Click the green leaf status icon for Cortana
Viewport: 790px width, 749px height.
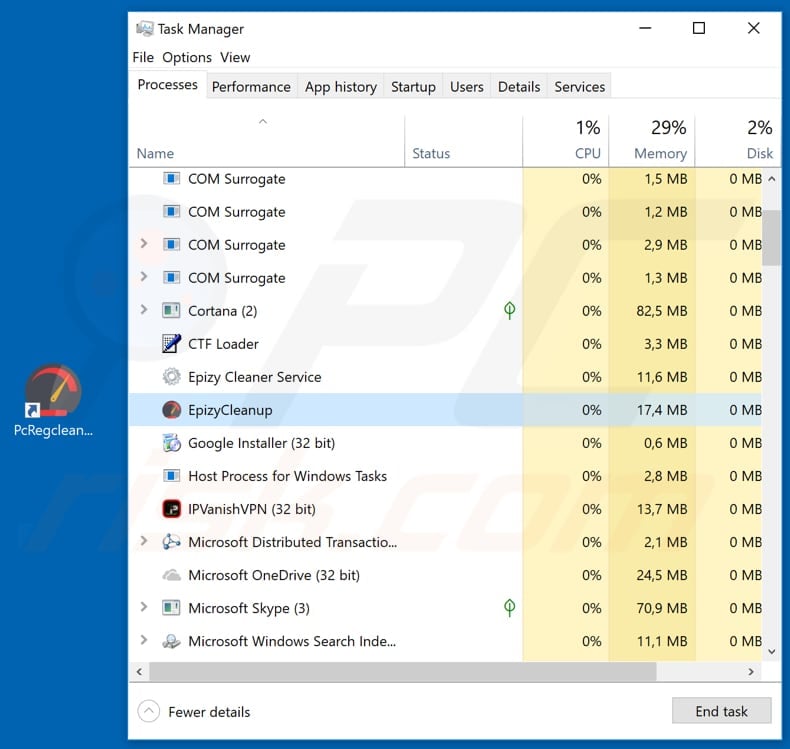click(x=509, y=310)
